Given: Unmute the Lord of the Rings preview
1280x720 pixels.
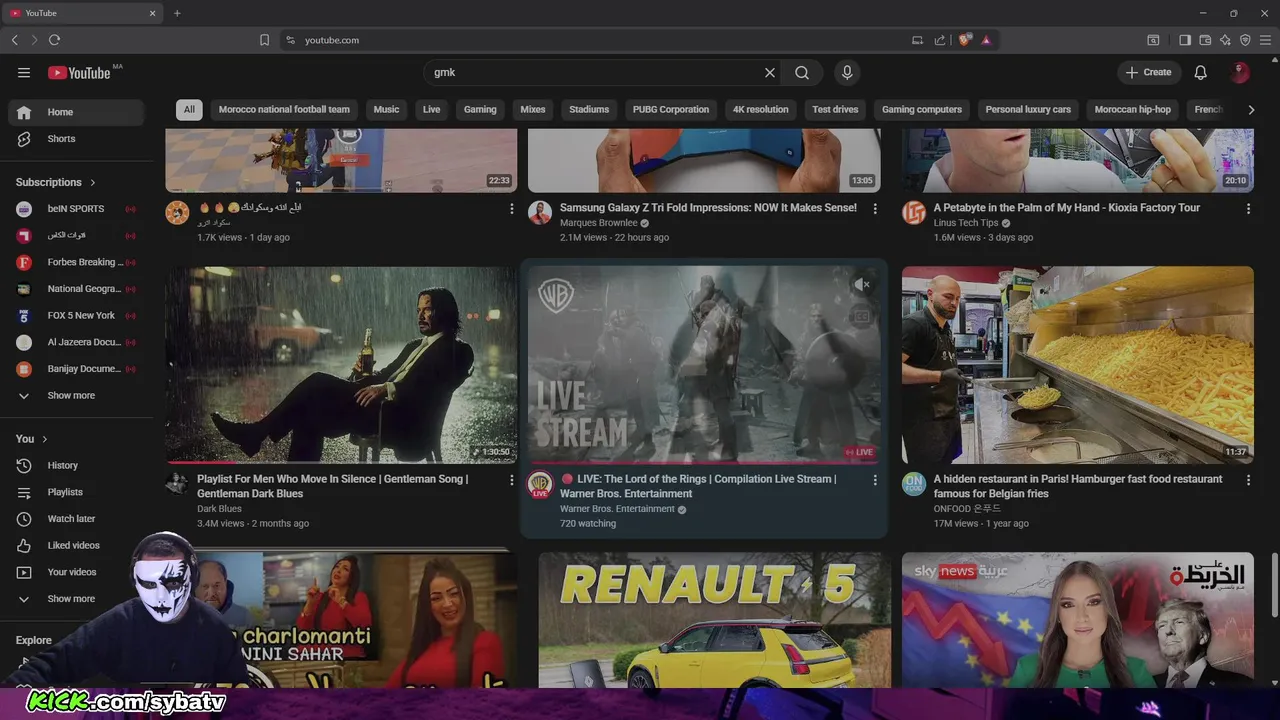Looking at the screenshot, I should (862, 285).
